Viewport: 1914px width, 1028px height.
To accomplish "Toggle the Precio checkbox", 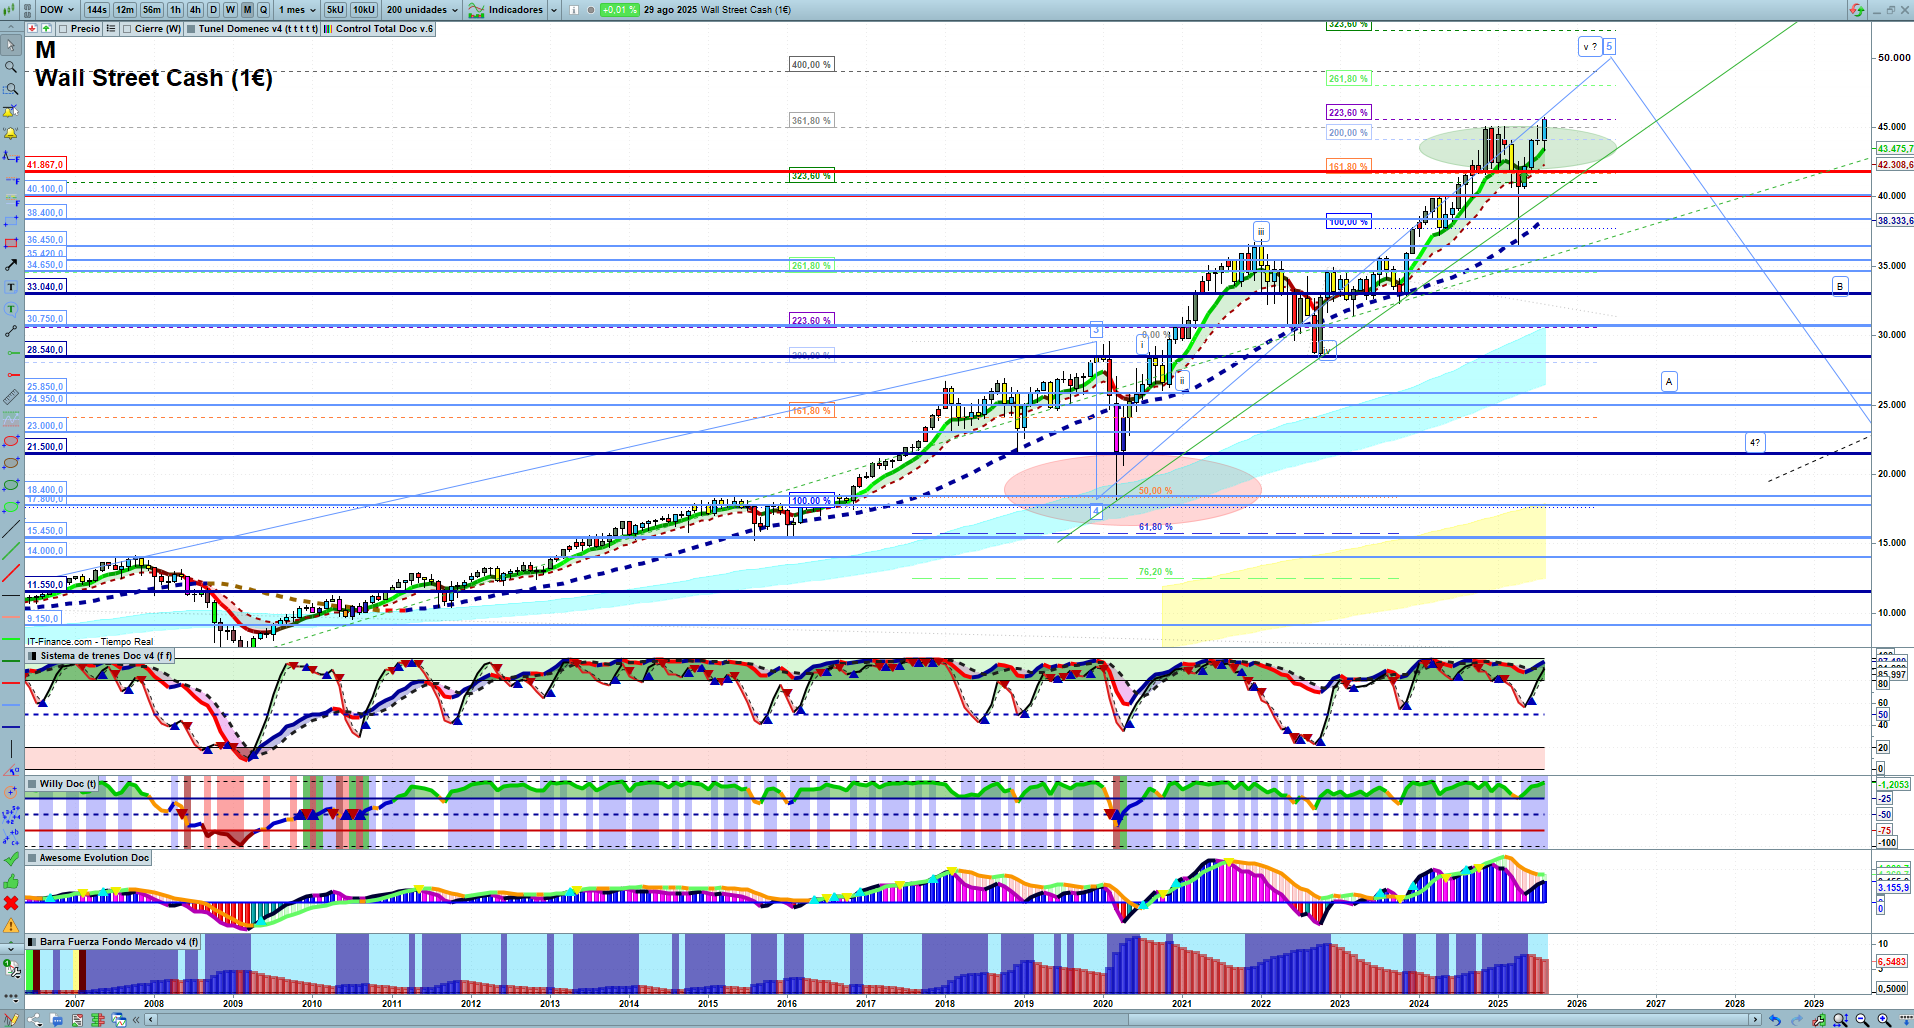I will pyautogui.click(x=63, y=29).
